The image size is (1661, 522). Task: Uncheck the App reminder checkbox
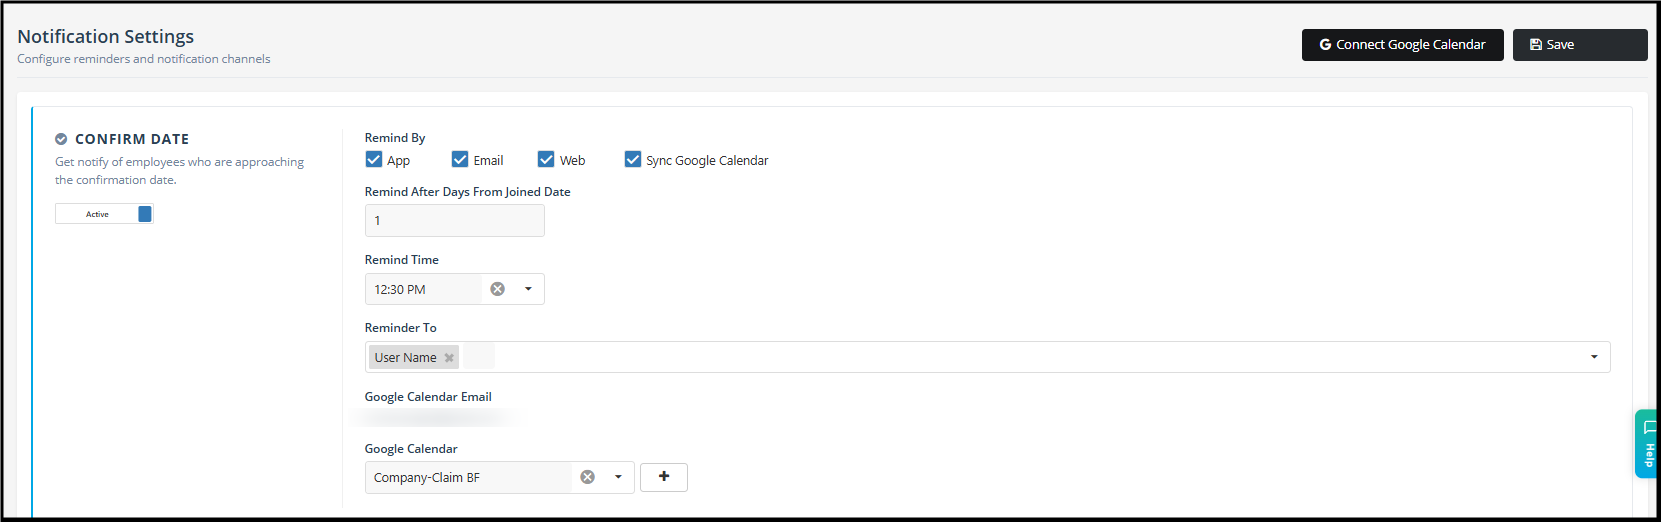374,159
